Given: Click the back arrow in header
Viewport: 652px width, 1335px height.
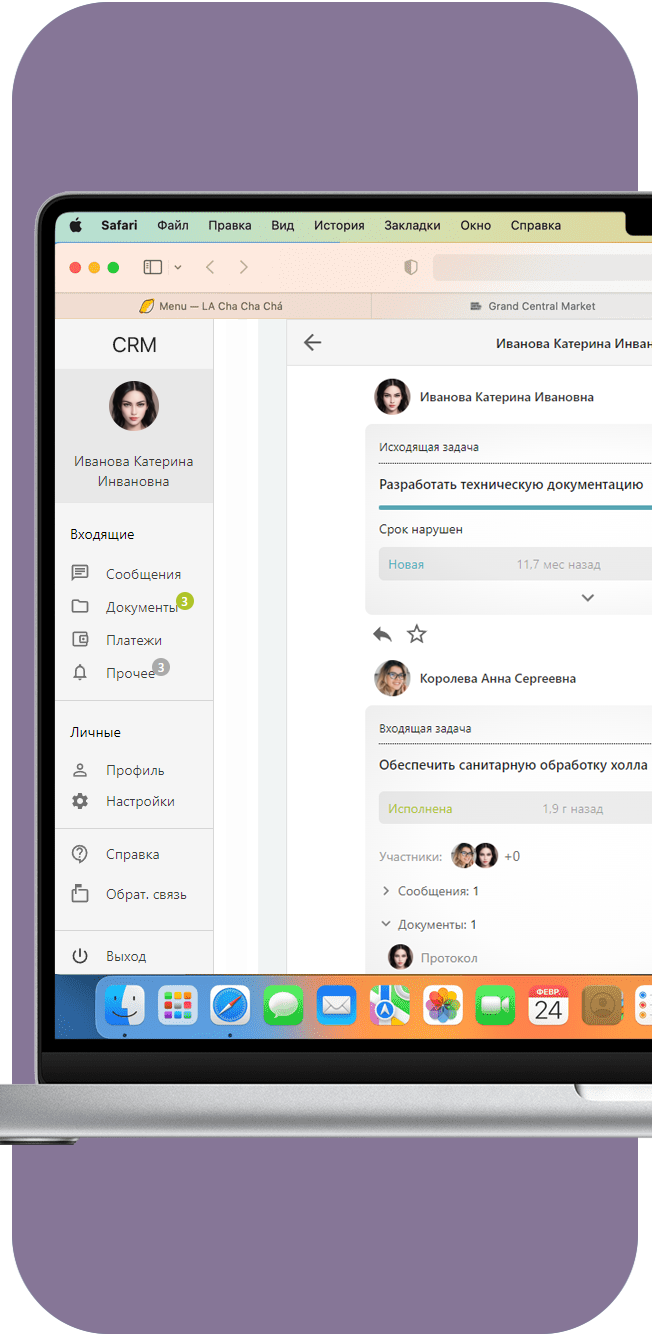Looking at the screenshot, I should [x=312, y=343].
